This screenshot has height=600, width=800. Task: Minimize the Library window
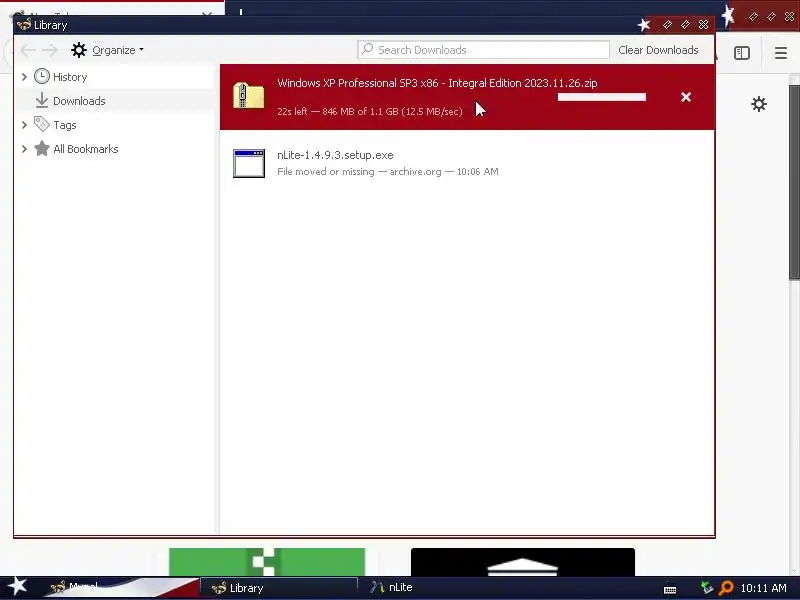667,24
